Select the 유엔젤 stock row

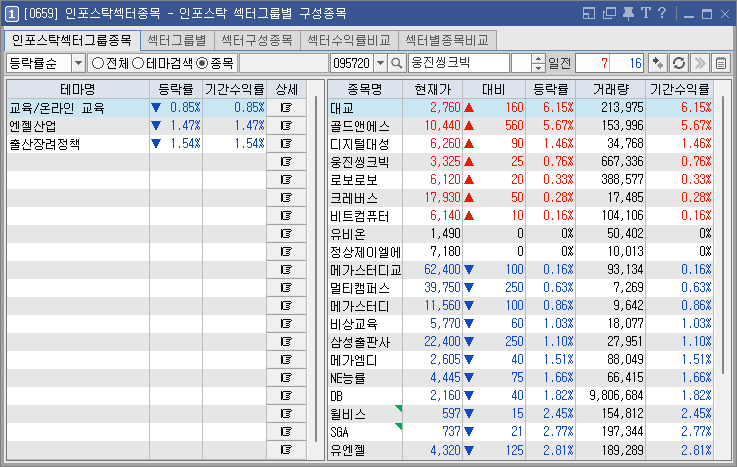pyautogui.click(x=520, y=450)
